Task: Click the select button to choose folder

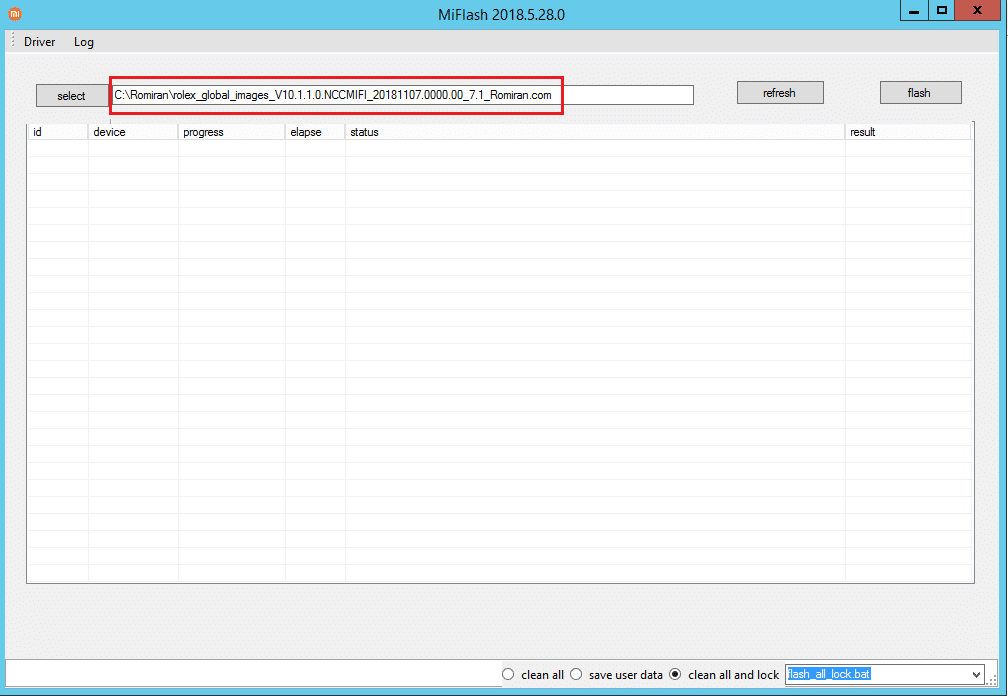Action: (x=72, y=96)
